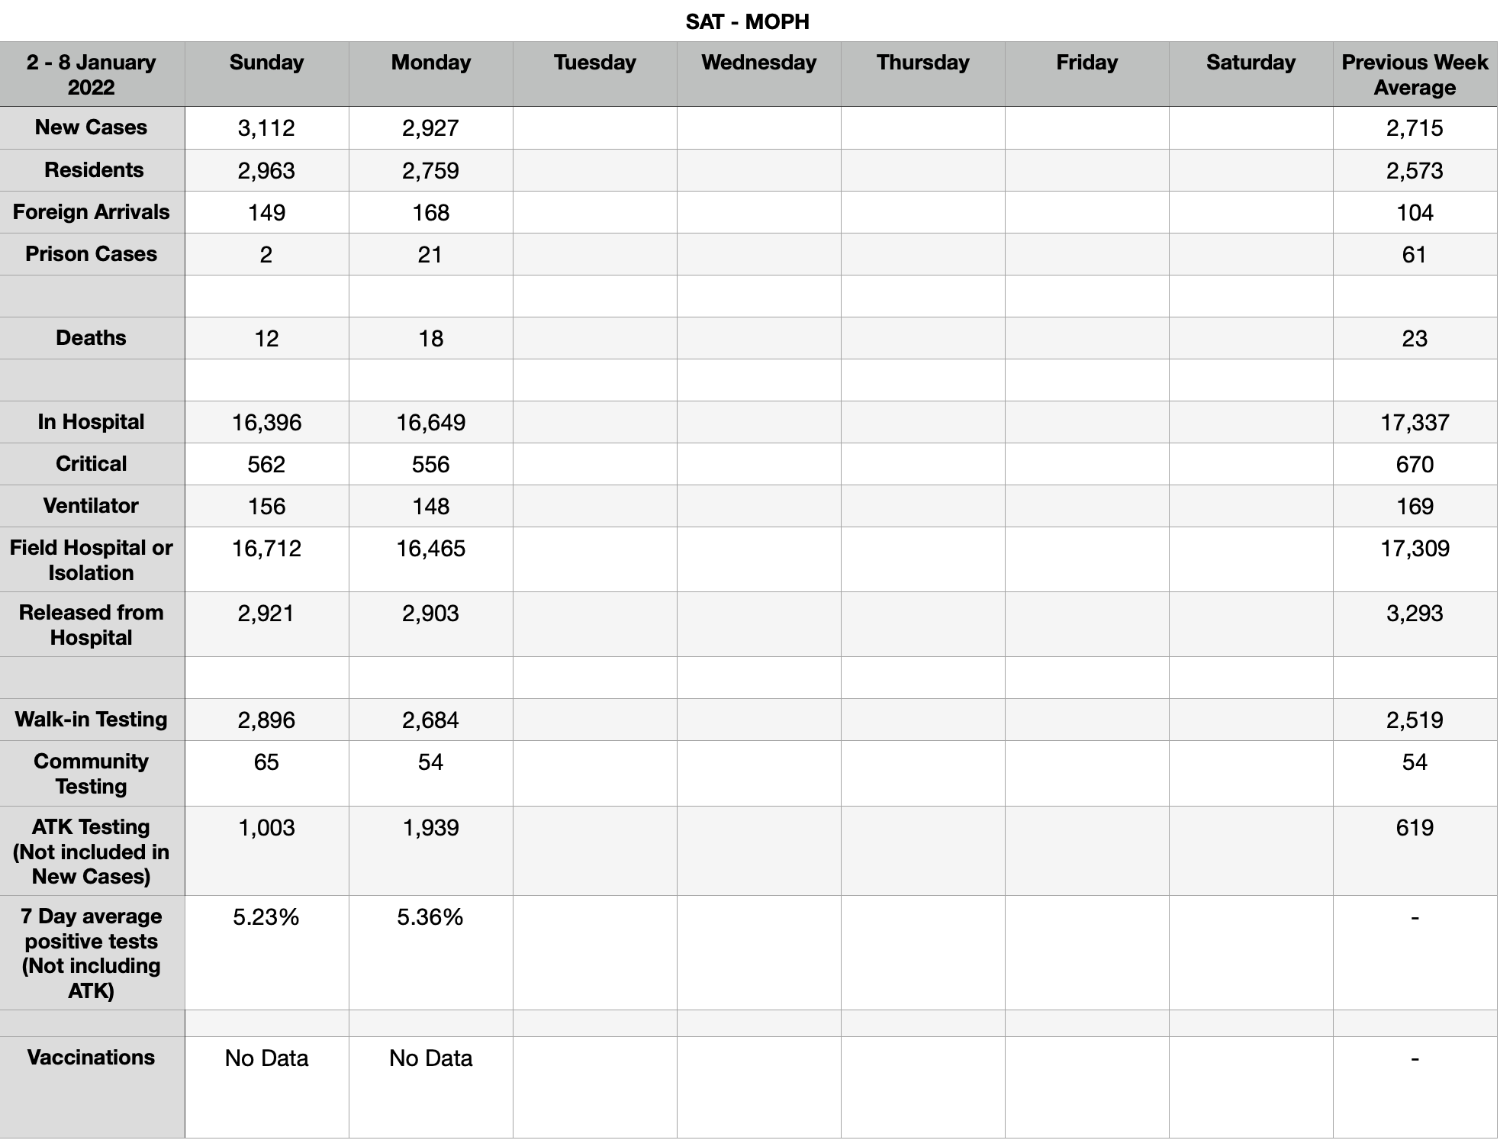
Task: Select the Previous Week Average header cell
Action: [x=1415, y=74]
